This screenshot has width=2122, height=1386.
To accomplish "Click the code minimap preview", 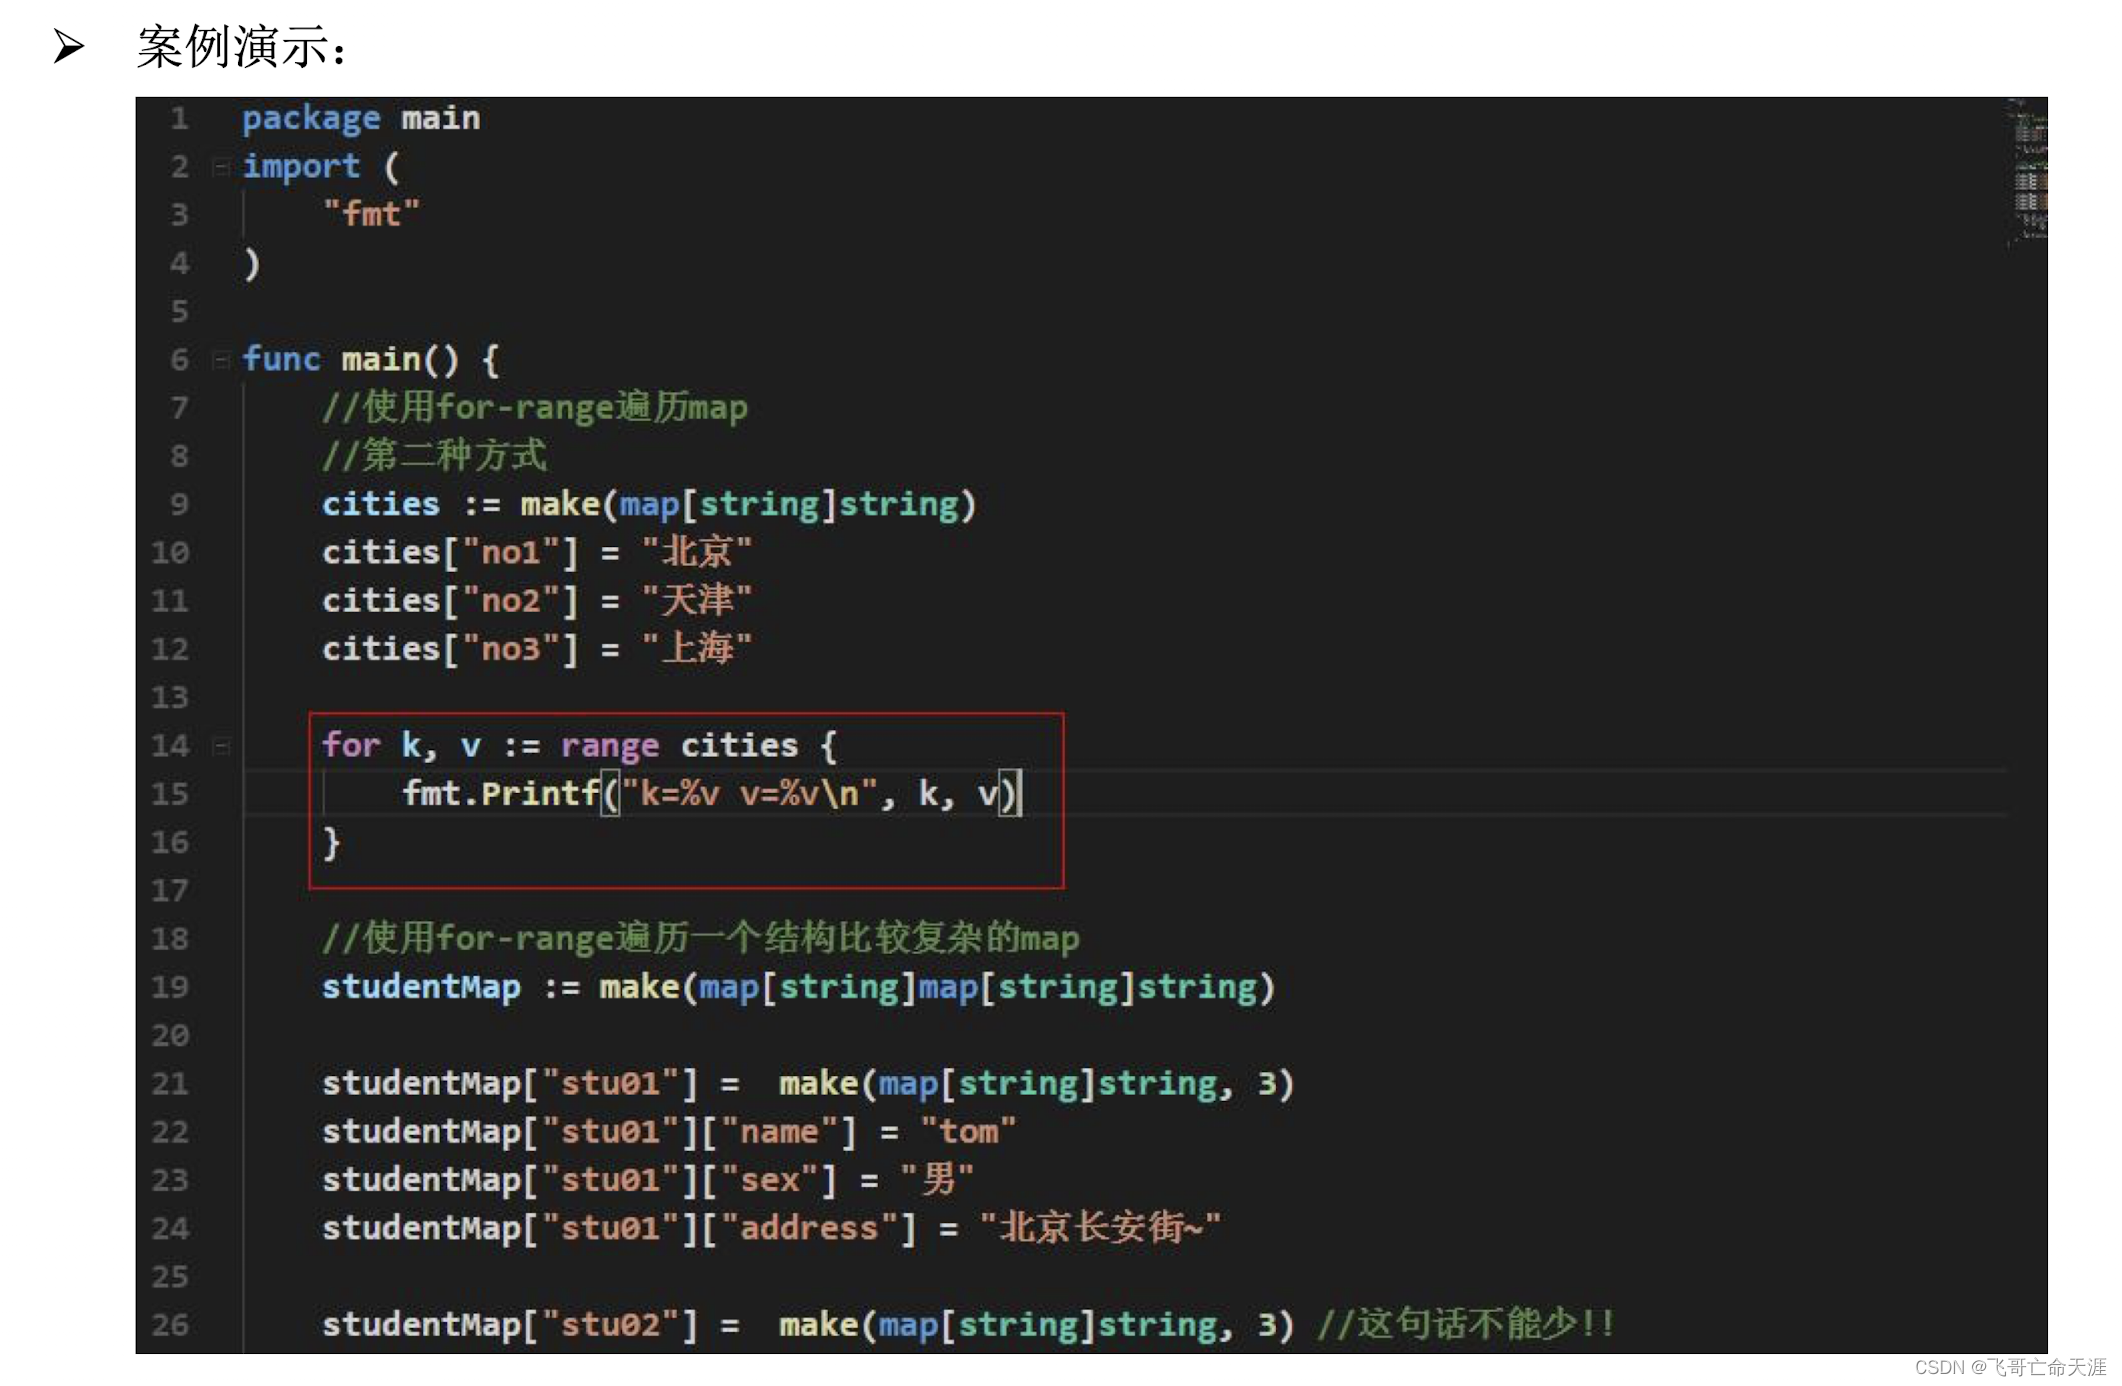I will click(2028, 171).
